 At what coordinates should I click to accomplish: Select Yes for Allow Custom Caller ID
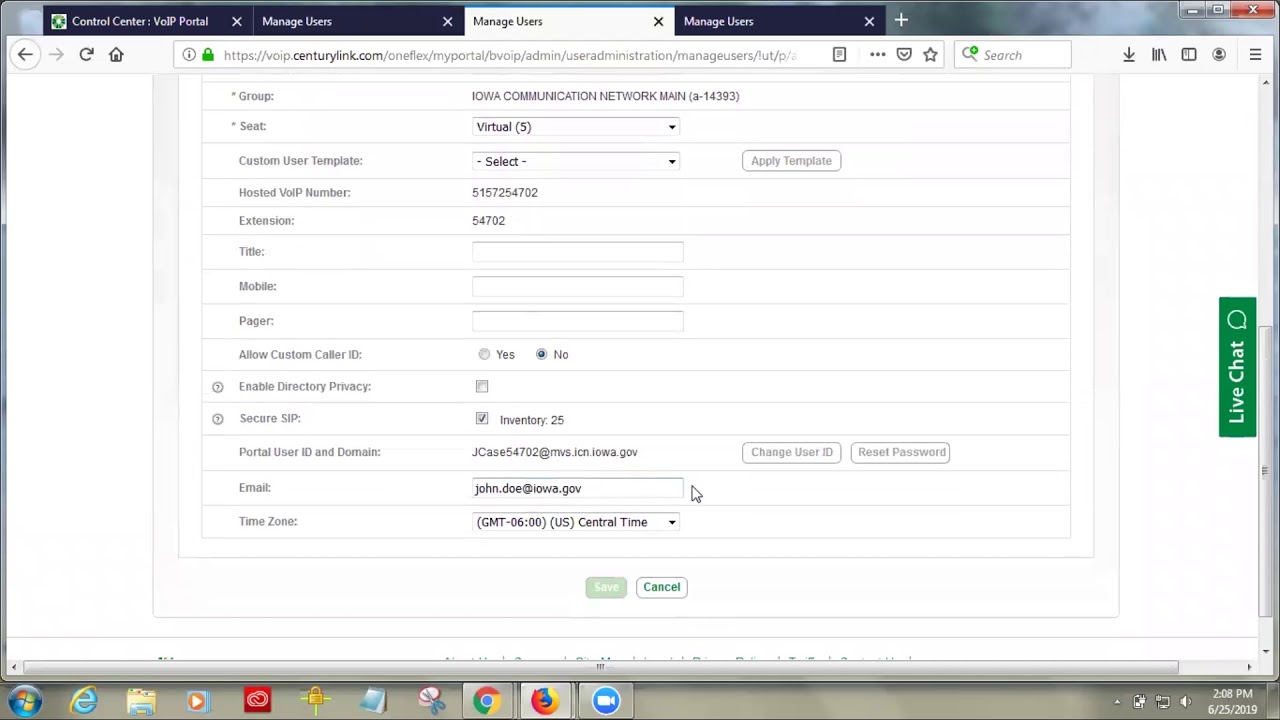click(x=484, y=354)
